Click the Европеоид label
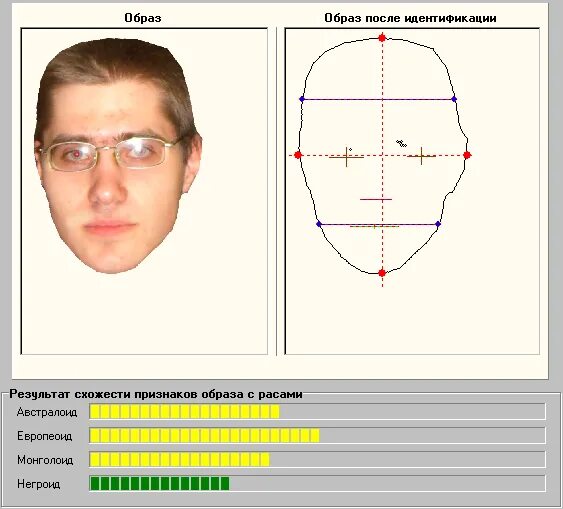This screenshot has height=509, width=563. pyautogui.click(x=45, y=436)
